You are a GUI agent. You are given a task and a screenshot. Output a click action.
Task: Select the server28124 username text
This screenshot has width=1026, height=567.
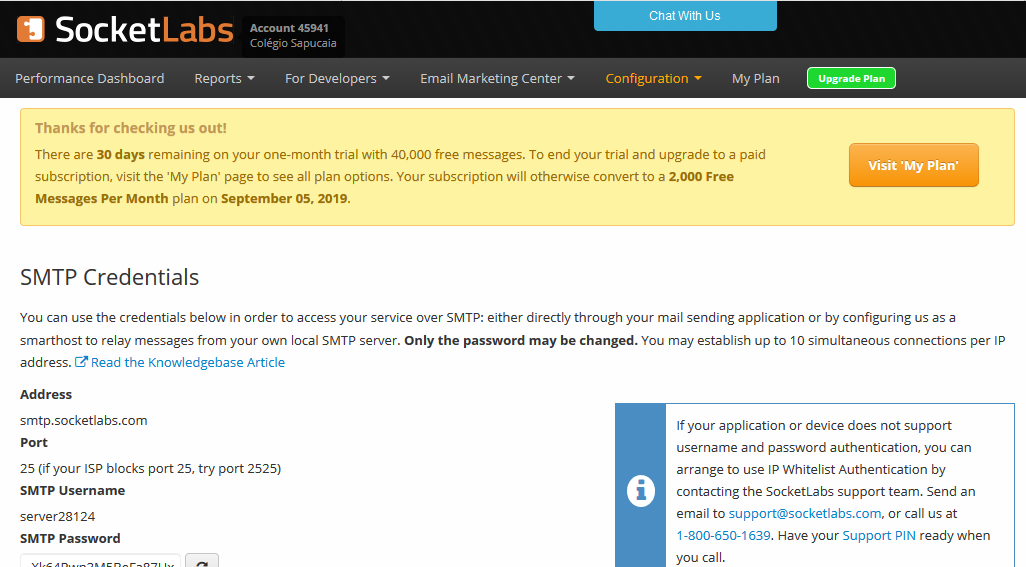point(58,517)
